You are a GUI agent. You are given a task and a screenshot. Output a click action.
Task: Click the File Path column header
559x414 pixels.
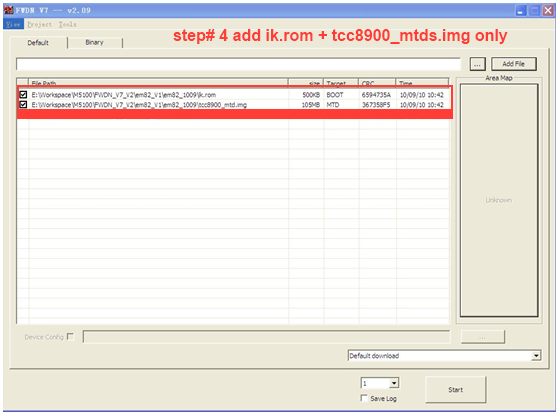(x=158, y=83)
